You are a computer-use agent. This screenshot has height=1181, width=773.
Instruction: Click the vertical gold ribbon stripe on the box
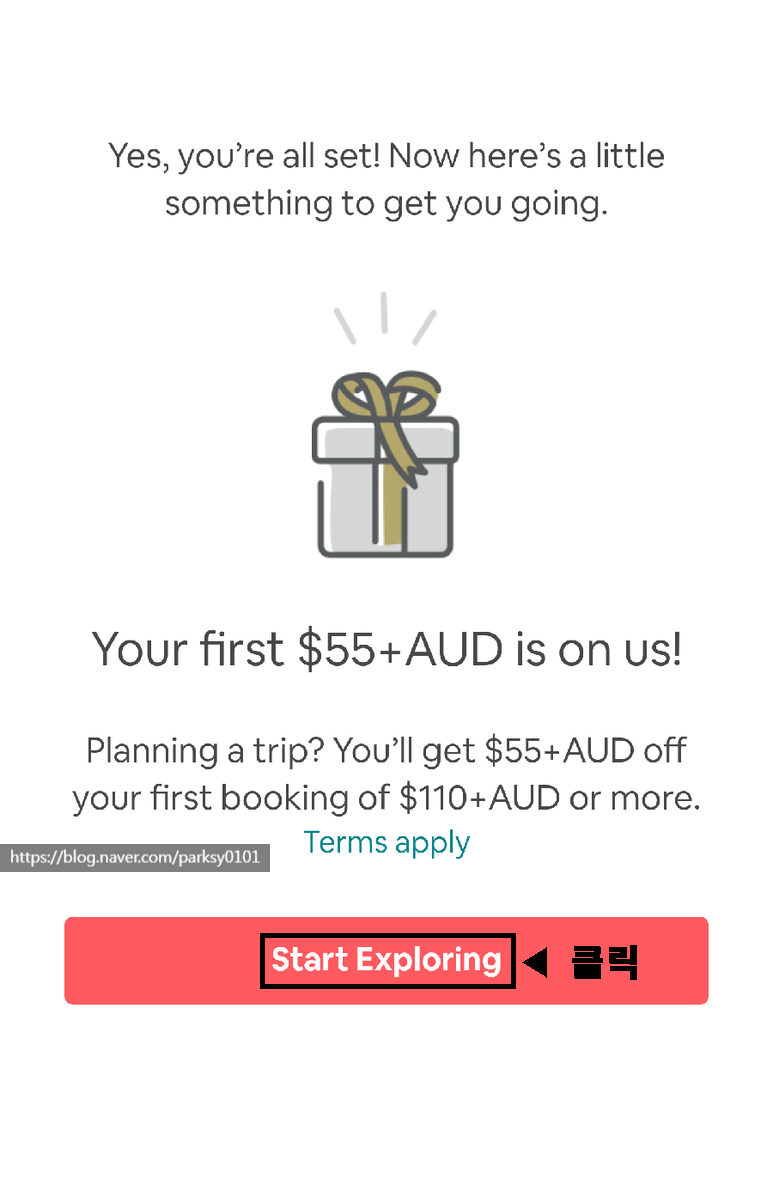[x=393, y=503]
